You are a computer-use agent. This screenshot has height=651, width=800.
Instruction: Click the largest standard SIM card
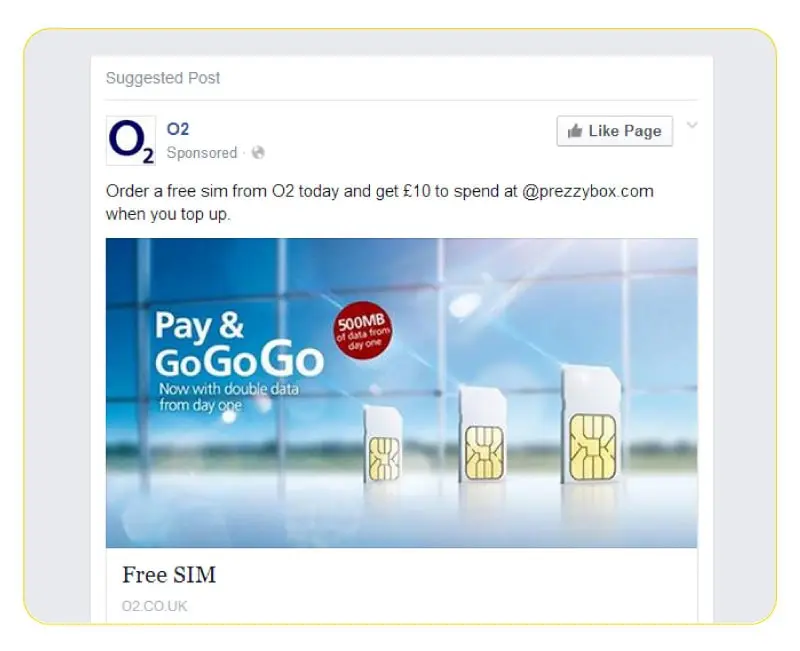point(591,424)
